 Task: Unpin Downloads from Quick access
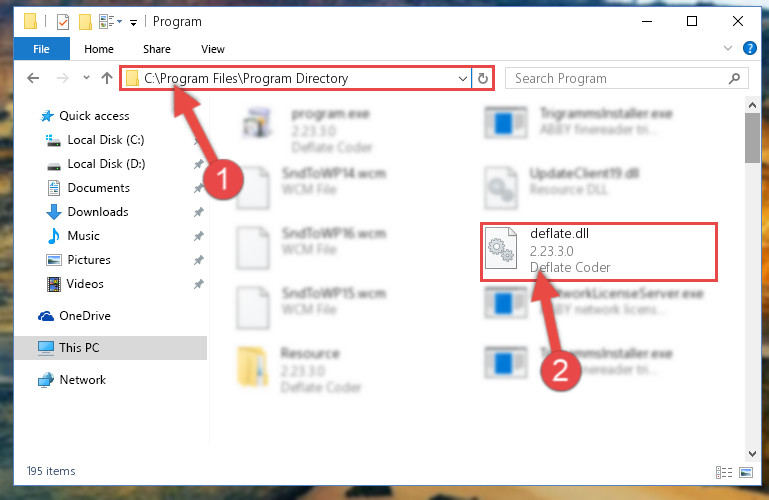(198, 212)
